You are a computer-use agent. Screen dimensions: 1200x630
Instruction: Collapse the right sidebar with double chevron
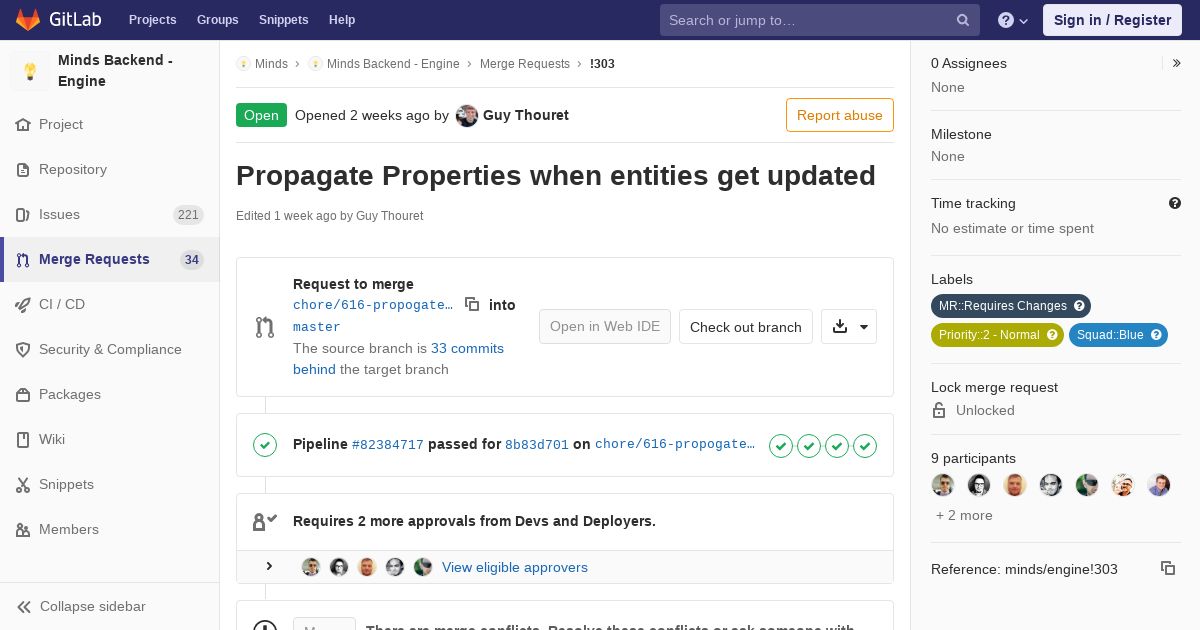1177,63
